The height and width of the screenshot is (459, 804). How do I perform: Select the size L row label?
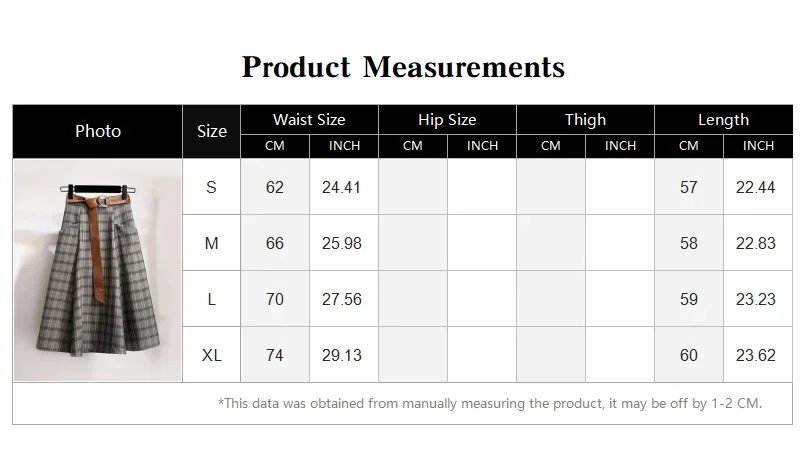click(x=211, y=299)
